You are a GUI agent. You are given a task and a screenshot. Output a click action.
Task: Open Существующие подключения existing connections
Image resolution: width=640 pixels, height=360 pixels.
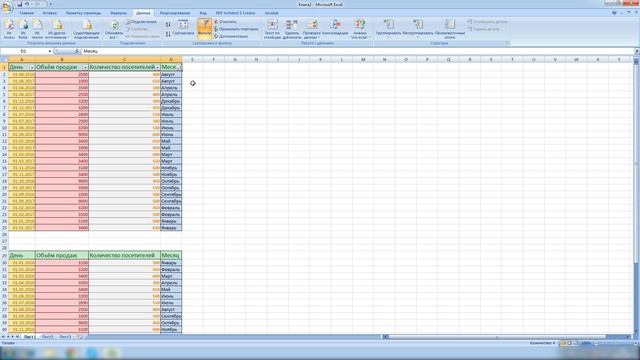click(87, 29)
